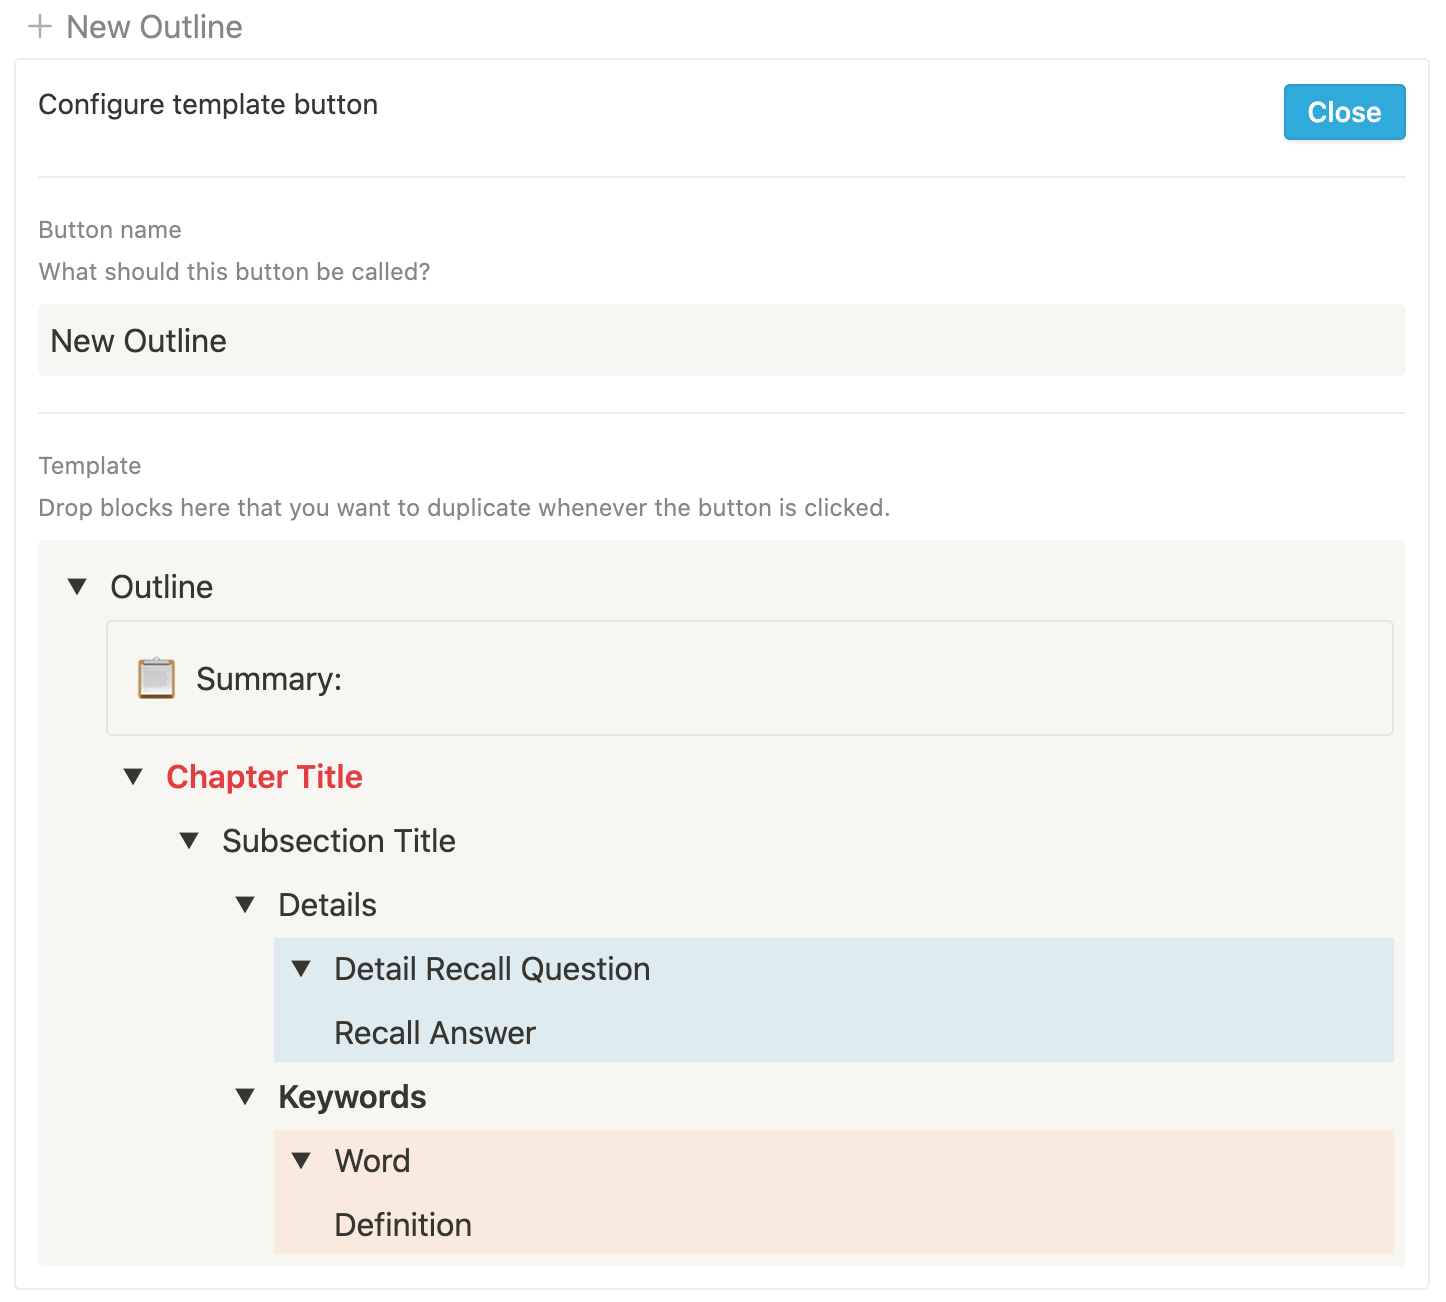Collapse the Outline disclosure triangle
This screenshot has height=1302, width=1446.
77,587
